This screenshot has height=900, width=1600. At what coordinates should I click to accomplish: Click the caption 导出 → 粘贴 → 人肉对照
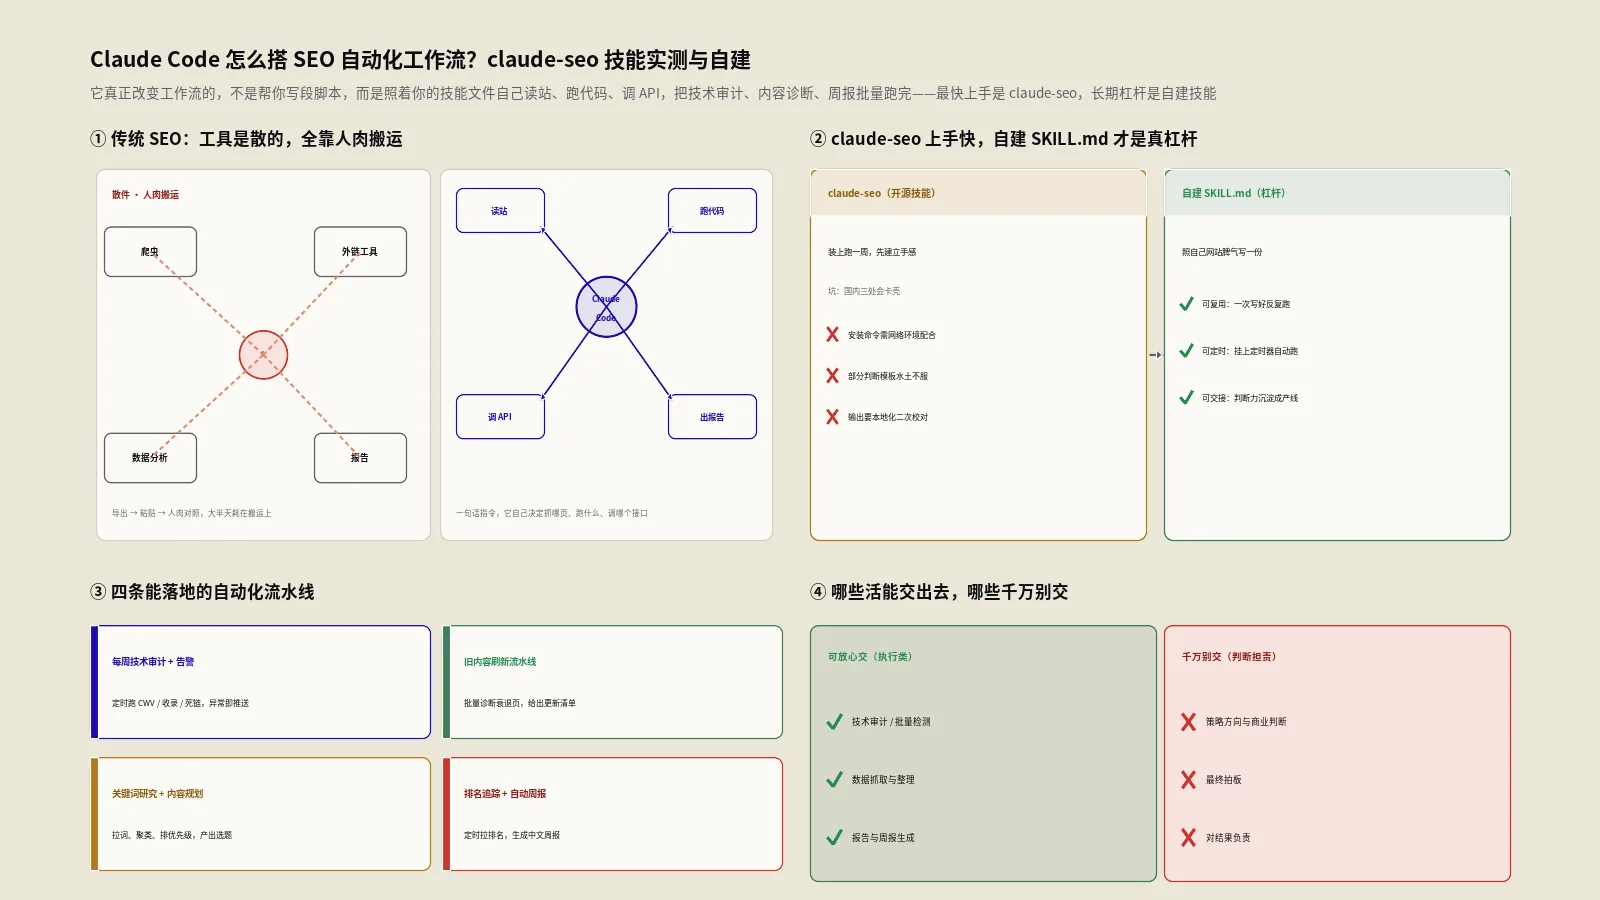tap(191, 513)
